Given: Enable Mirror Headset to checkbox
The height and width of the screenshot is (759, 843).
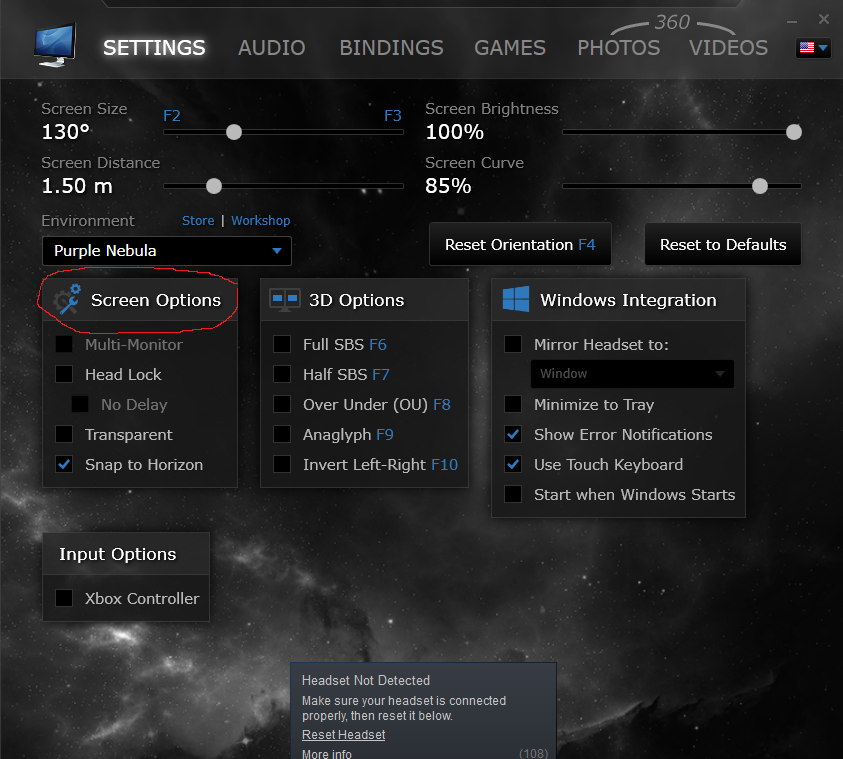Looking at the screenshot, I should pyautogui.click(x=513, y=344).
